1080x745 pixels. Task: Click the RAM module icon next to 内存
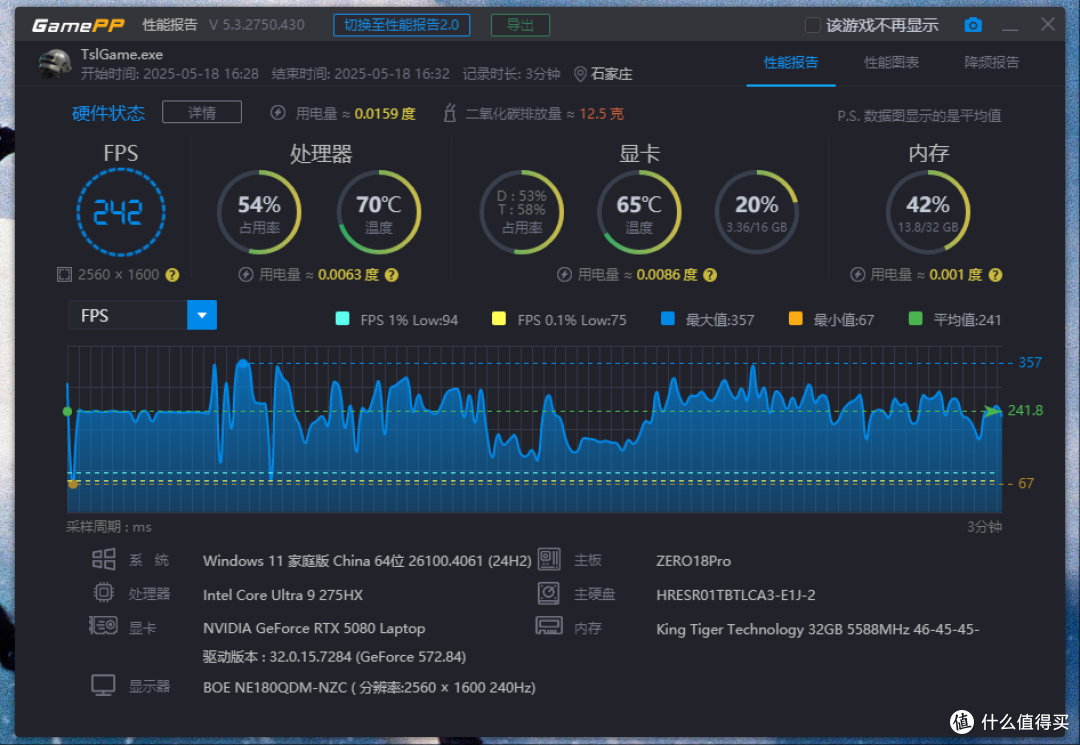pyautogui.click(x=549, y=626)
